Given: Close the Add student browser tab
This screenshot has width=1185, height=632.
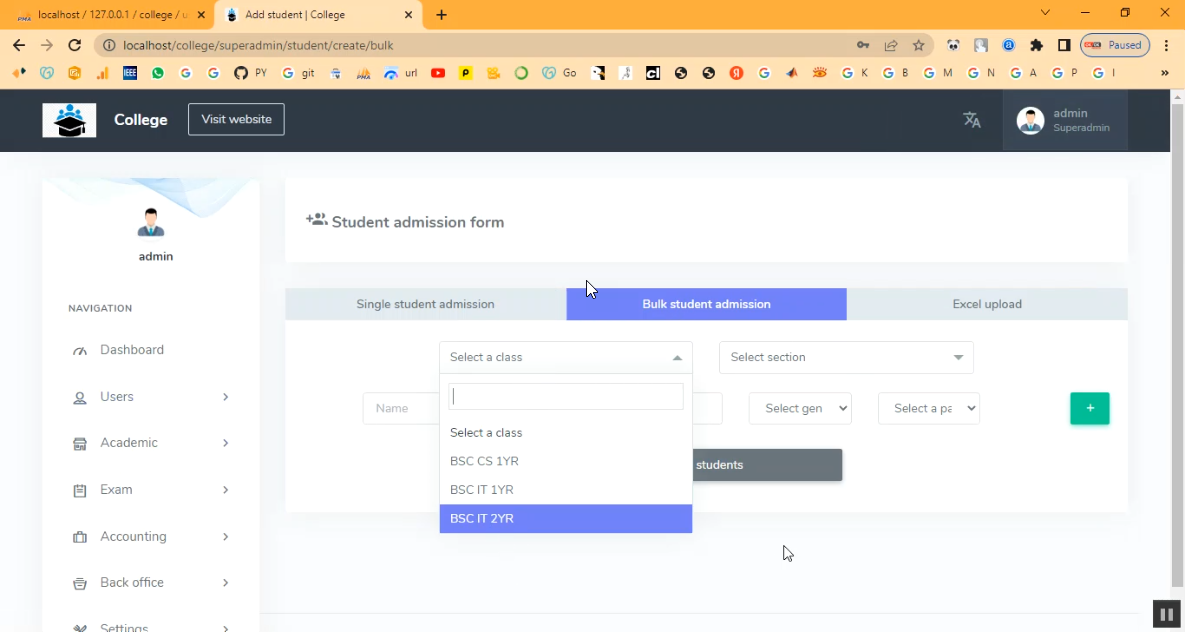Looking at the screenshot, I should [x=409, y=14].
